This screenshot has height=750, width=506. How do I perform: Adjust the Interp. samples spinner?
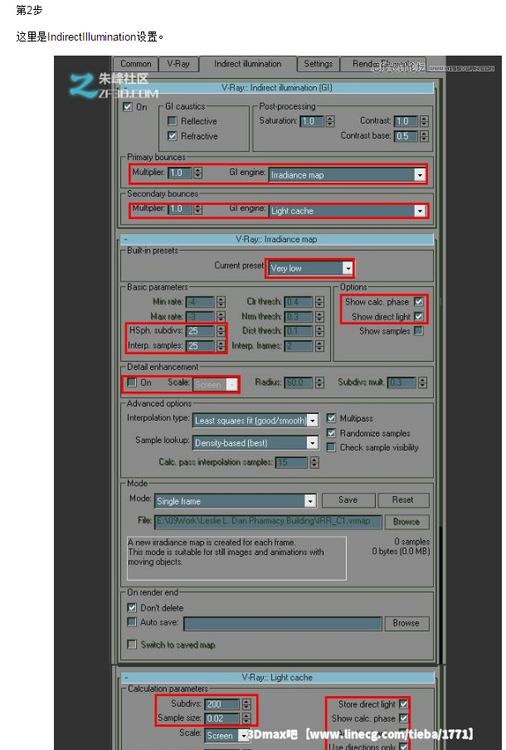(x=220, y=345)
